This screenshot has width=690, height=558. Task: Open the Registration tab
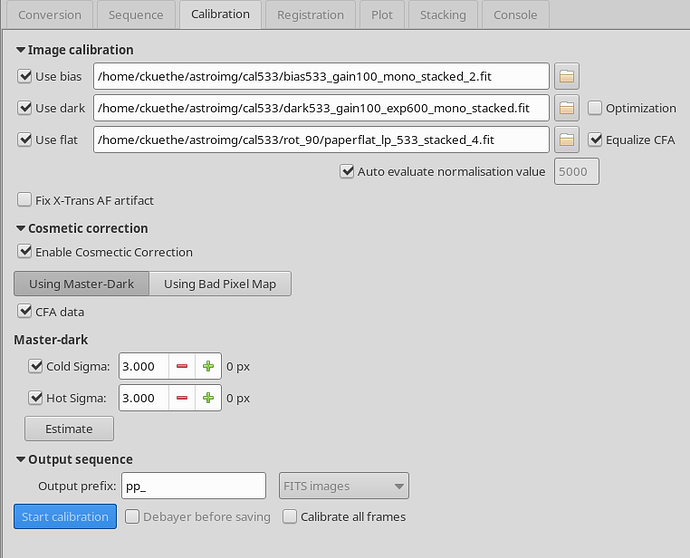pyautogui.click(x=311, y=15)
